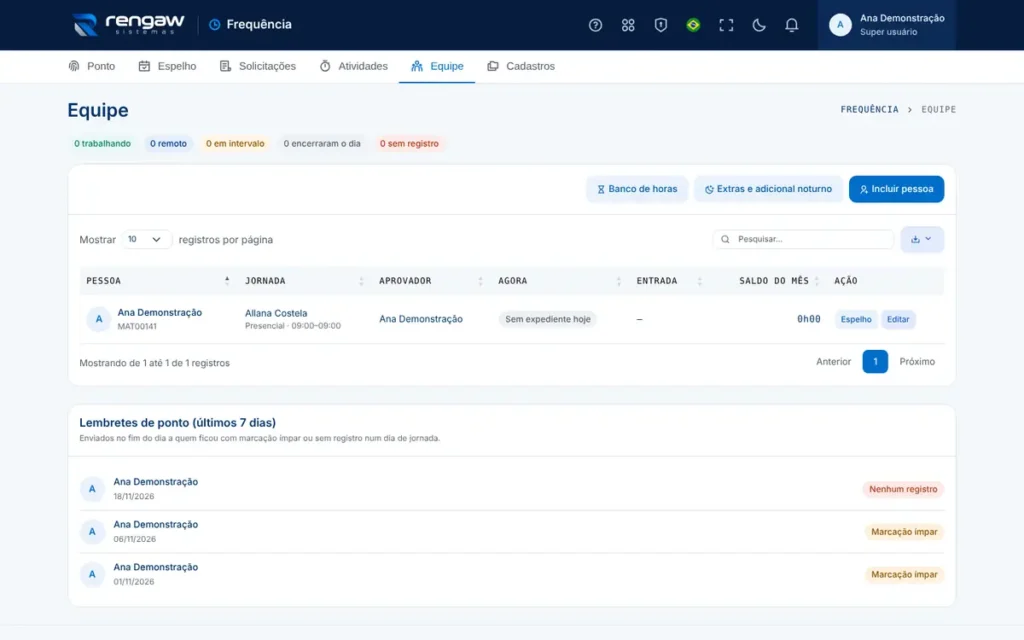The height and width of the screenshot is (640, 1024).
Task: Focus the Pesquisar search field
Action: click(x=803, y=239)
